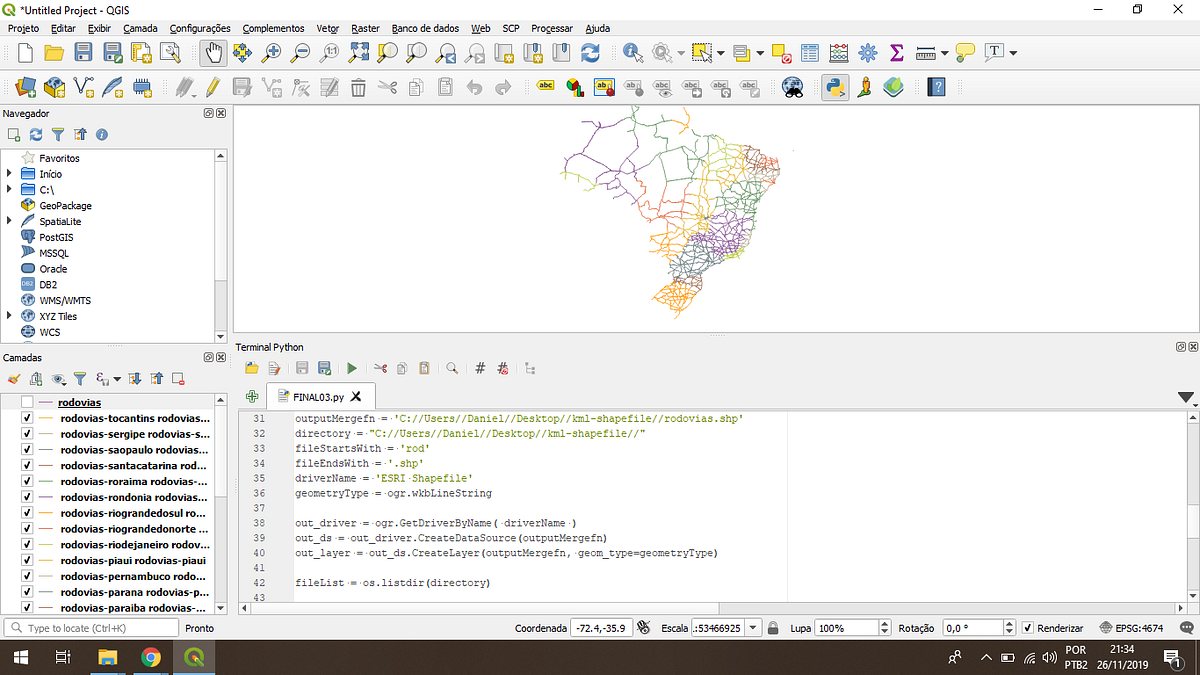Click the Save As icon in Python editor
Viewport: 1200px width, 675px height.
324,368
